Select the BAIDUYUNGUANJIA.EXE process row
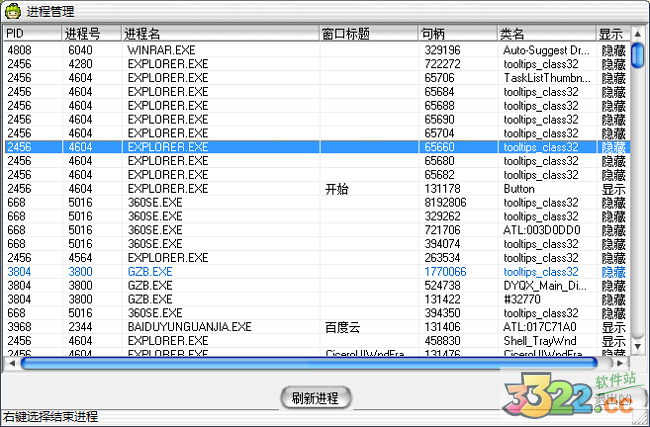The width and height of the screenshot is (650, 427). coord(317,327)
